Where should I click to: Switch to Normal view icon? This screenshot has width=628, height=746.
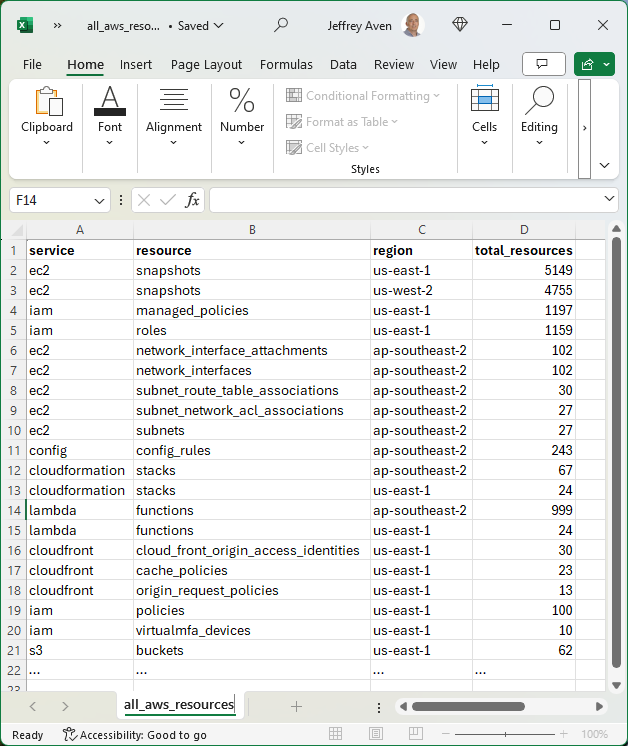pos(335,734)
